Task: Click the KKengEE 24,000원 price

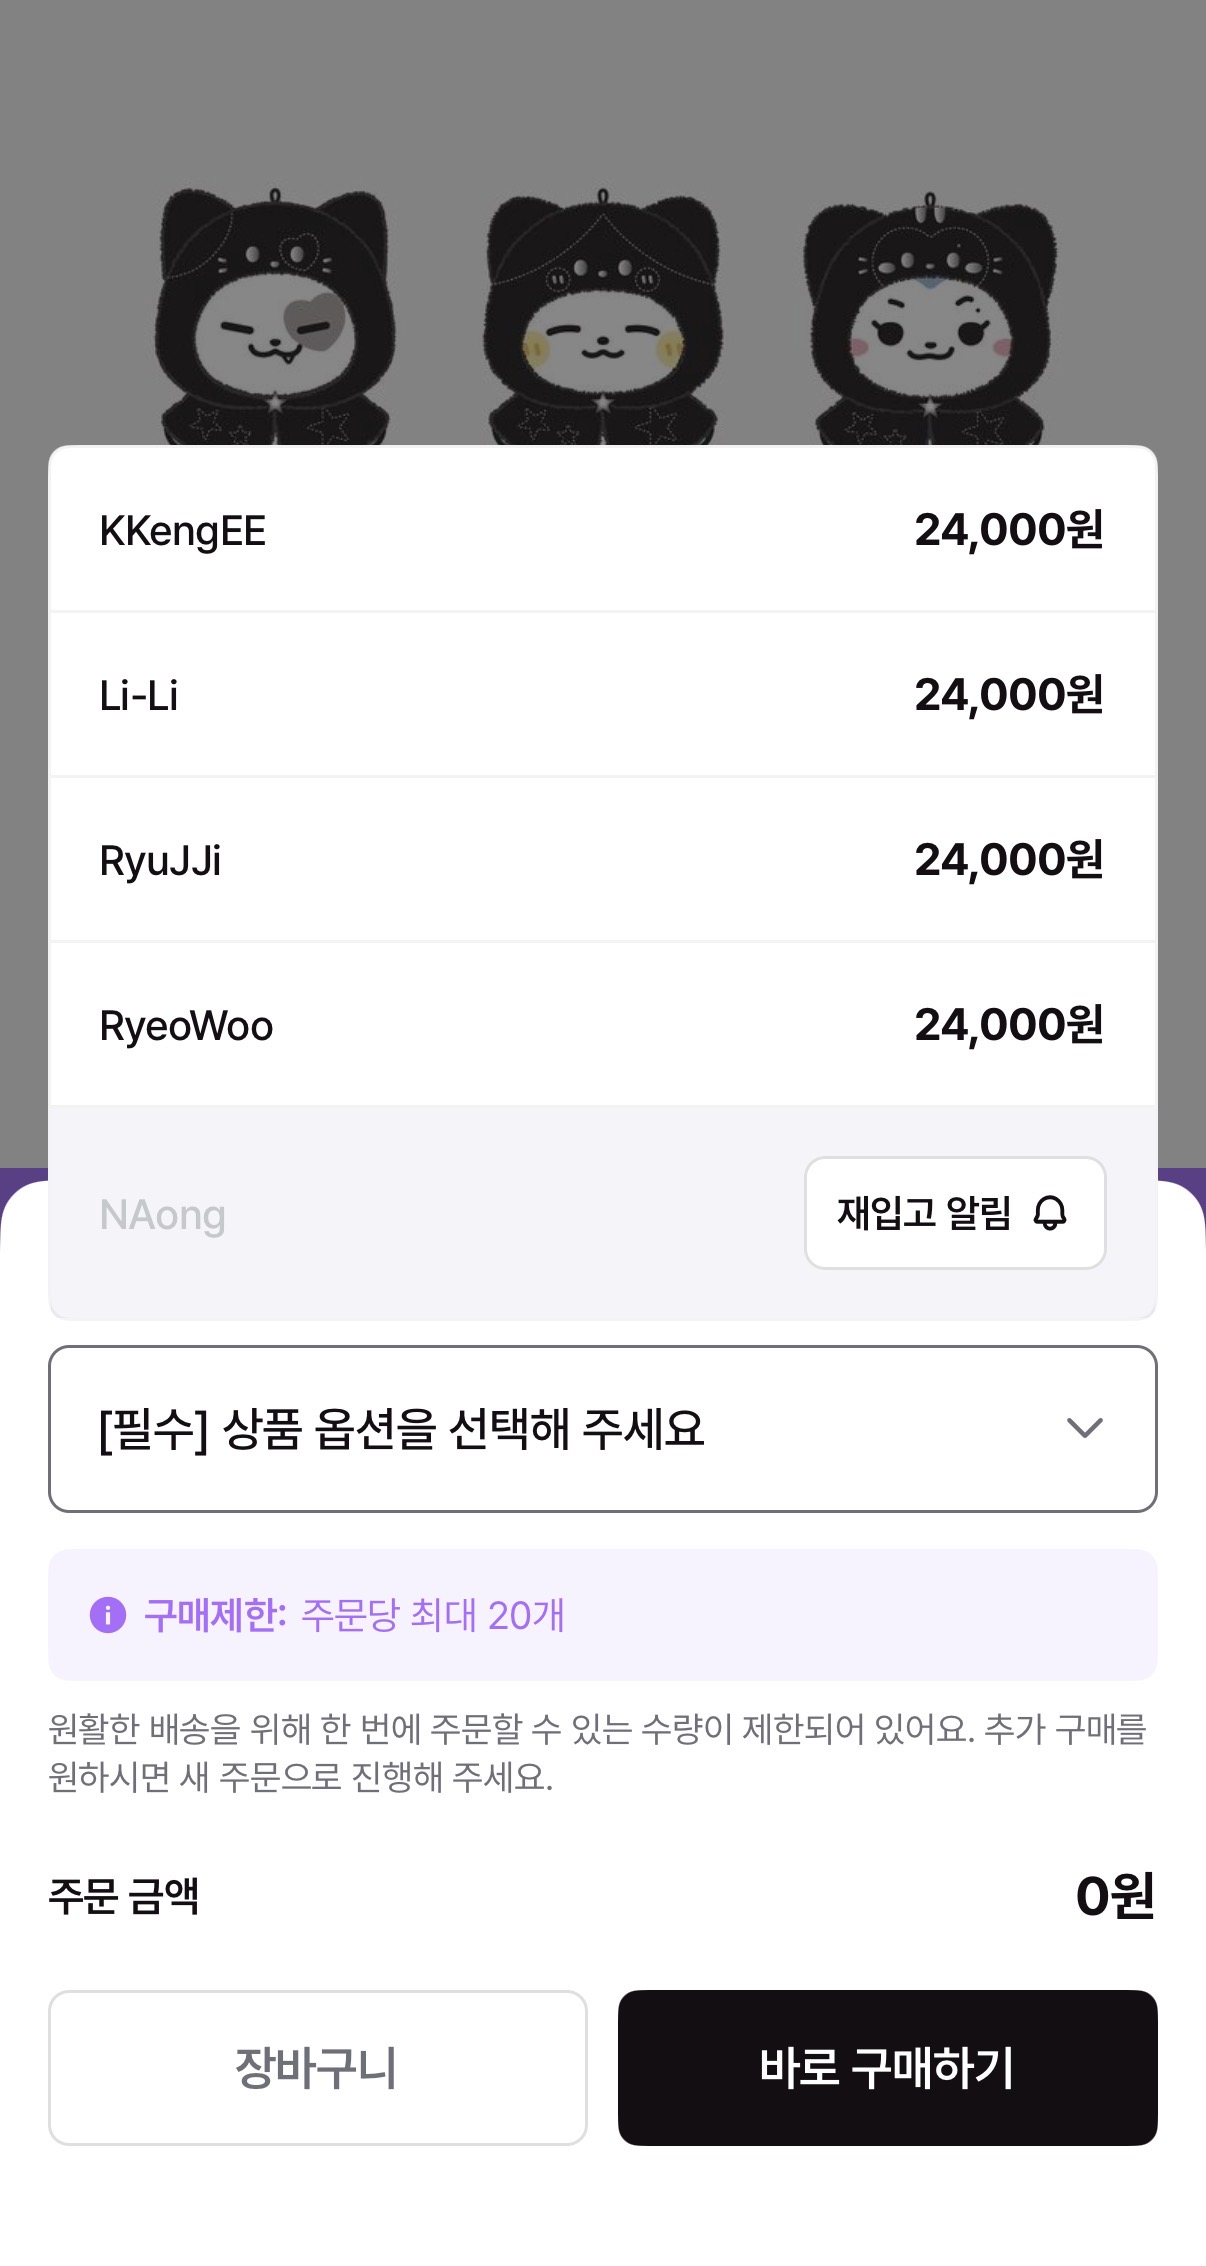Action: click(1009, 529)
